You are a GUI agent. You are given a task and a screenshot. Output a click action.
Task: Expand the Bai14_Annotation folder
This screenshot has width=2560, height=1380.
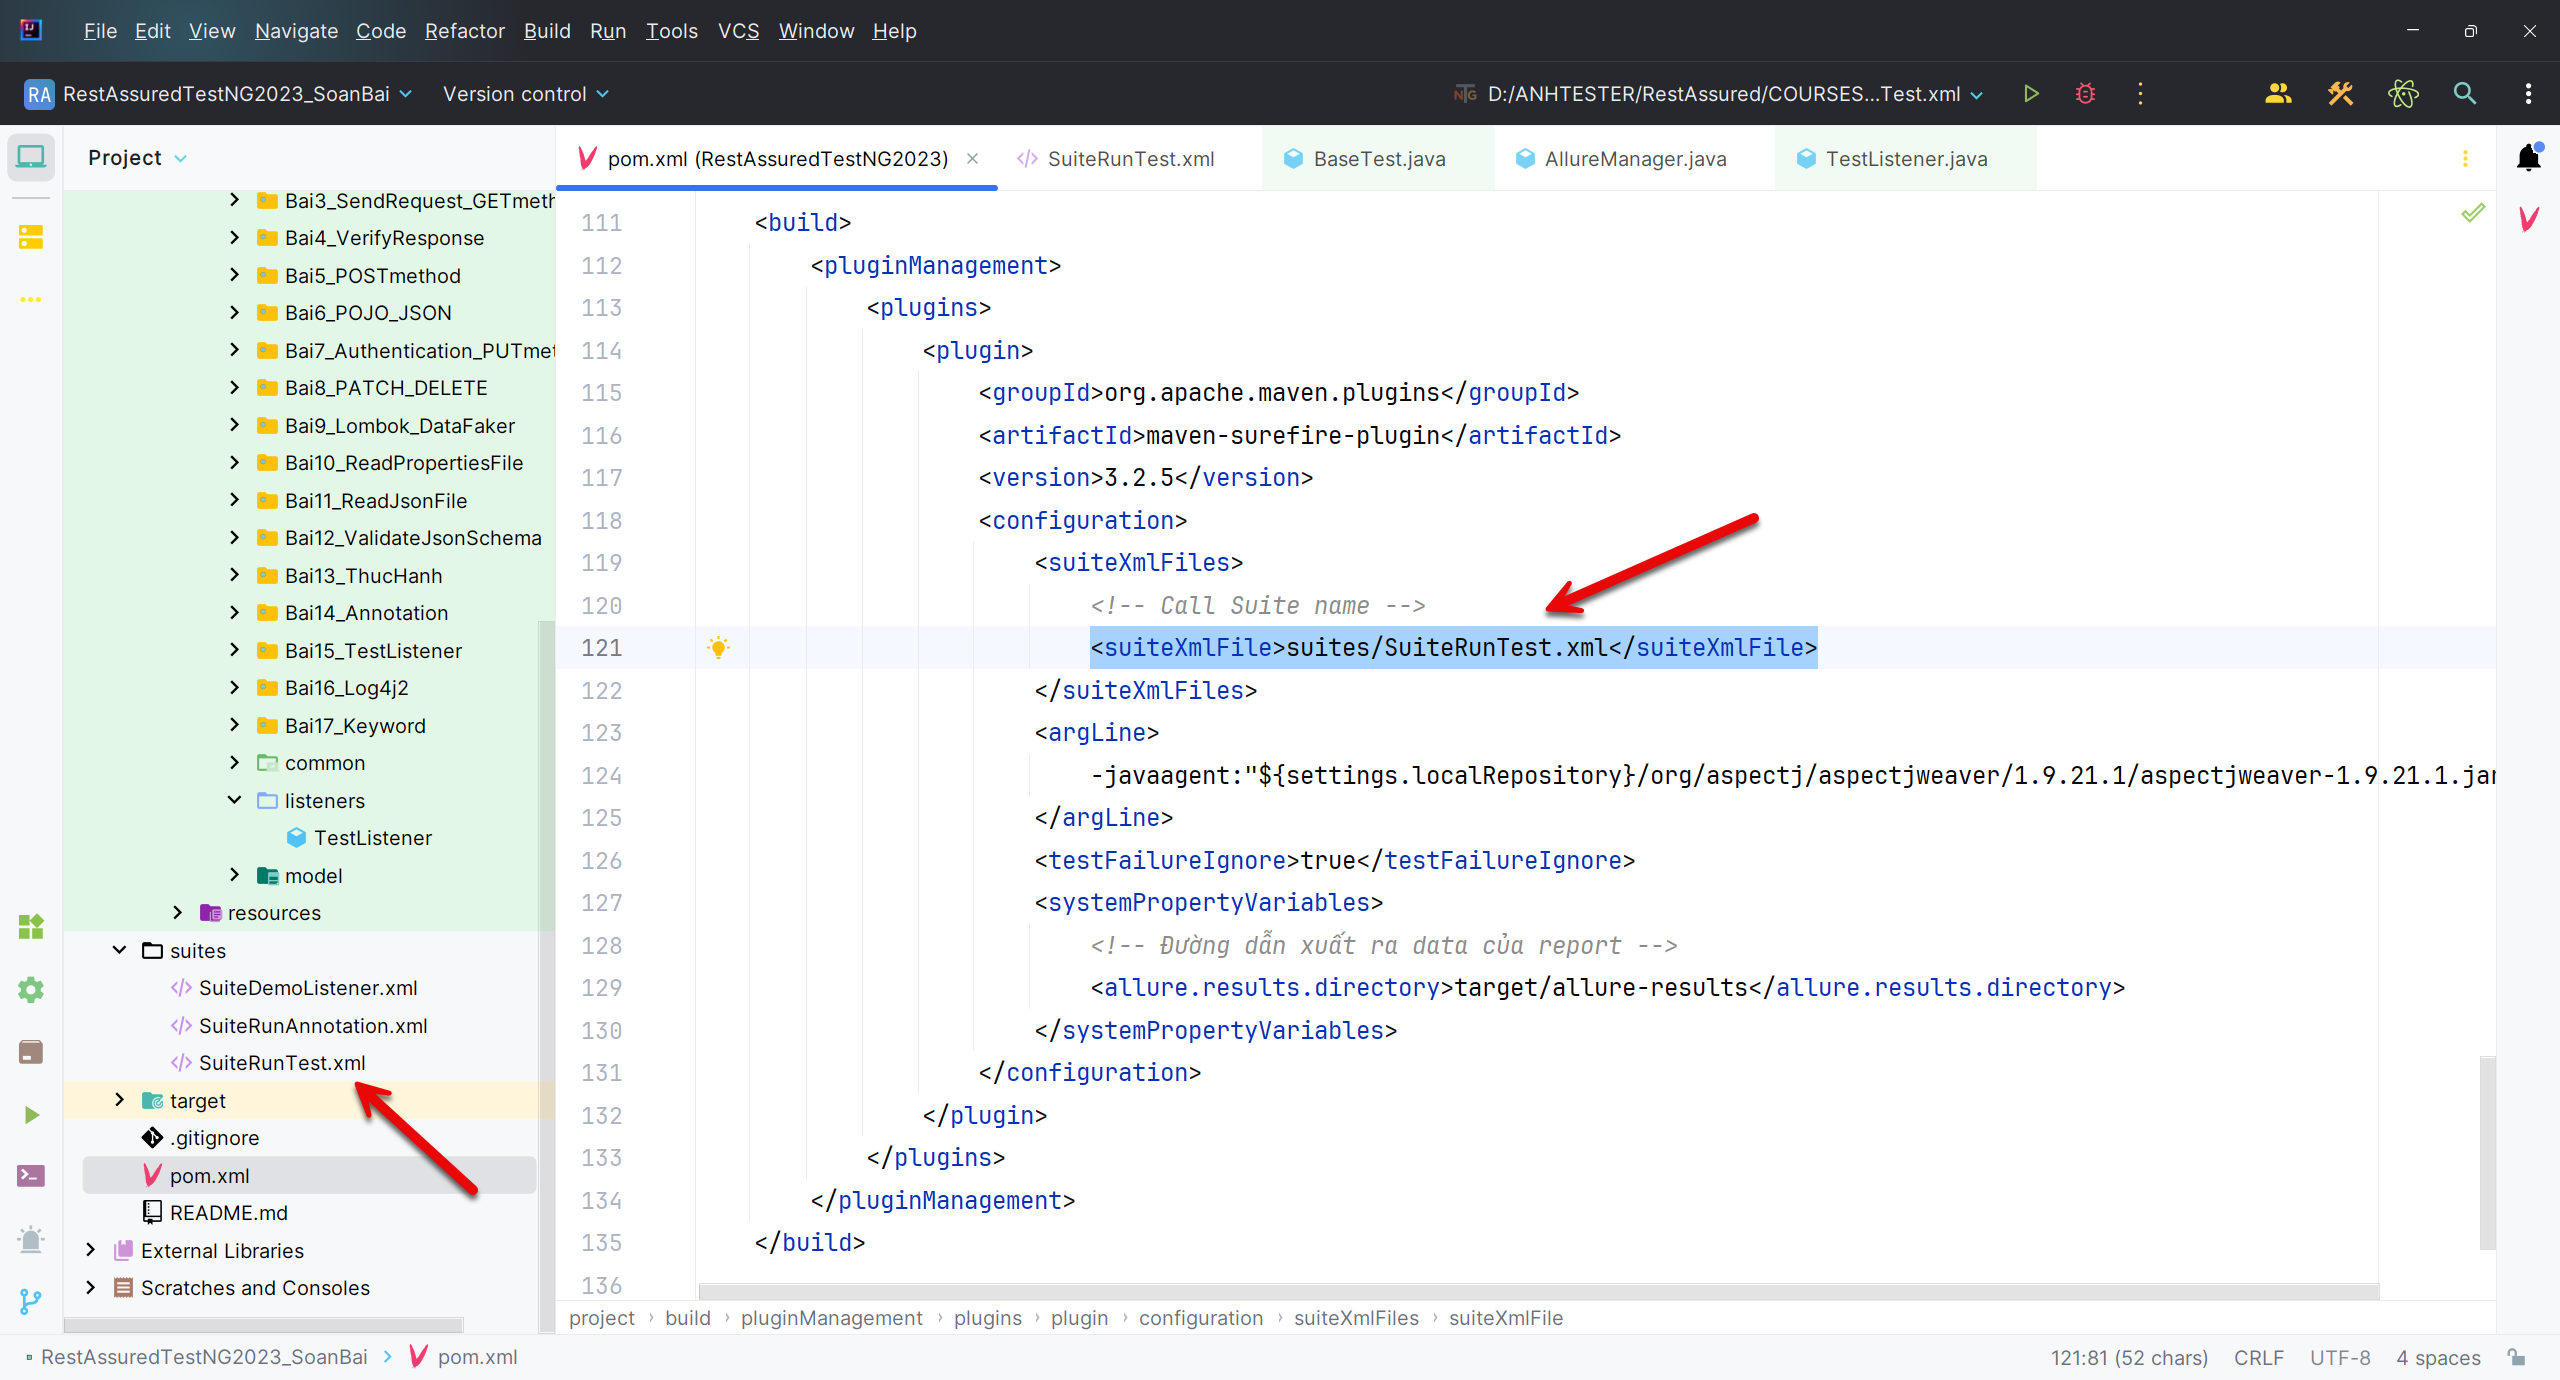(234, 612)
